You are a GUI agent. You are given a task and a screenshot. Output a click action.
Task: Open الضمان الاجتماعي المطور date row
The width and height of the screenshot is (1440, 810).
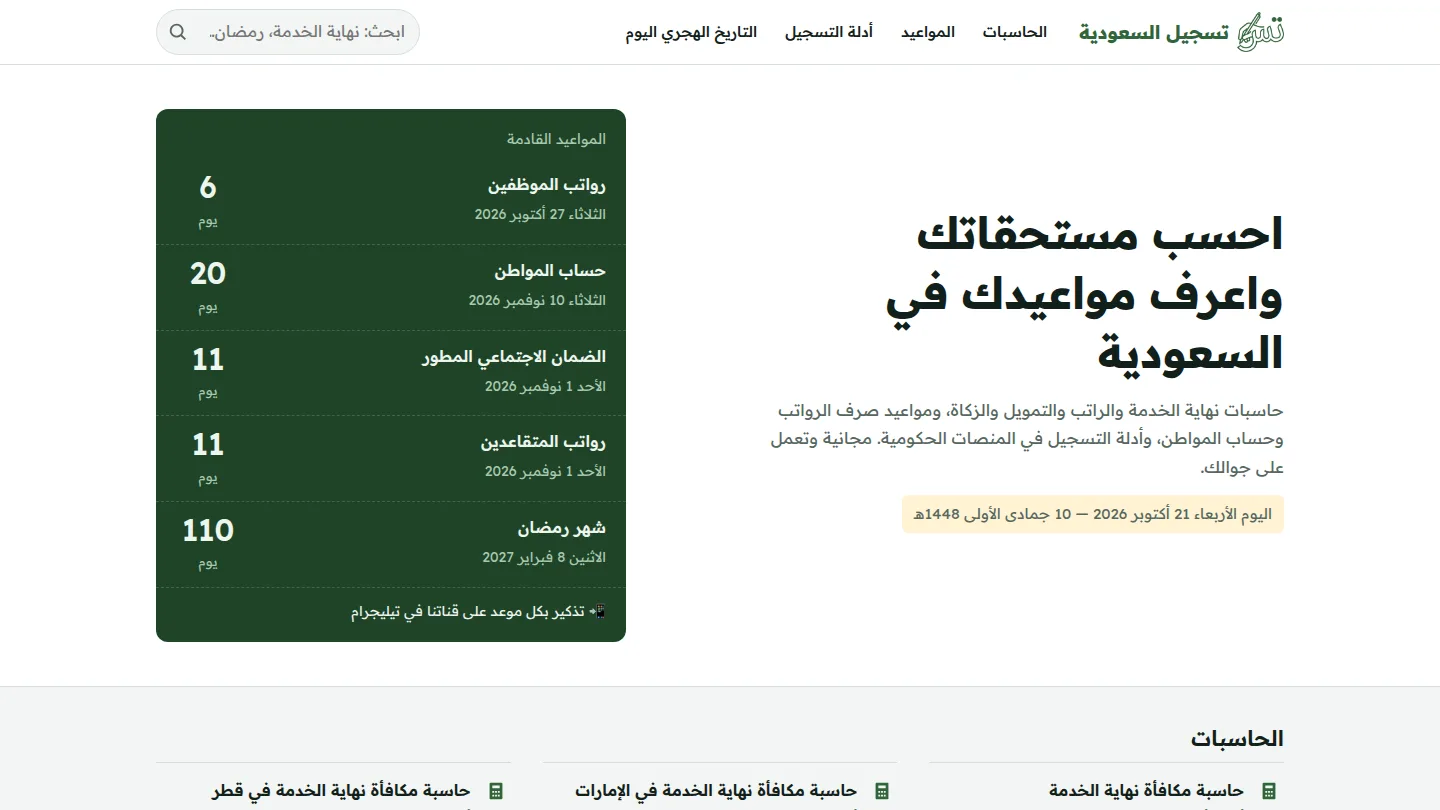[x=391, y=373]
